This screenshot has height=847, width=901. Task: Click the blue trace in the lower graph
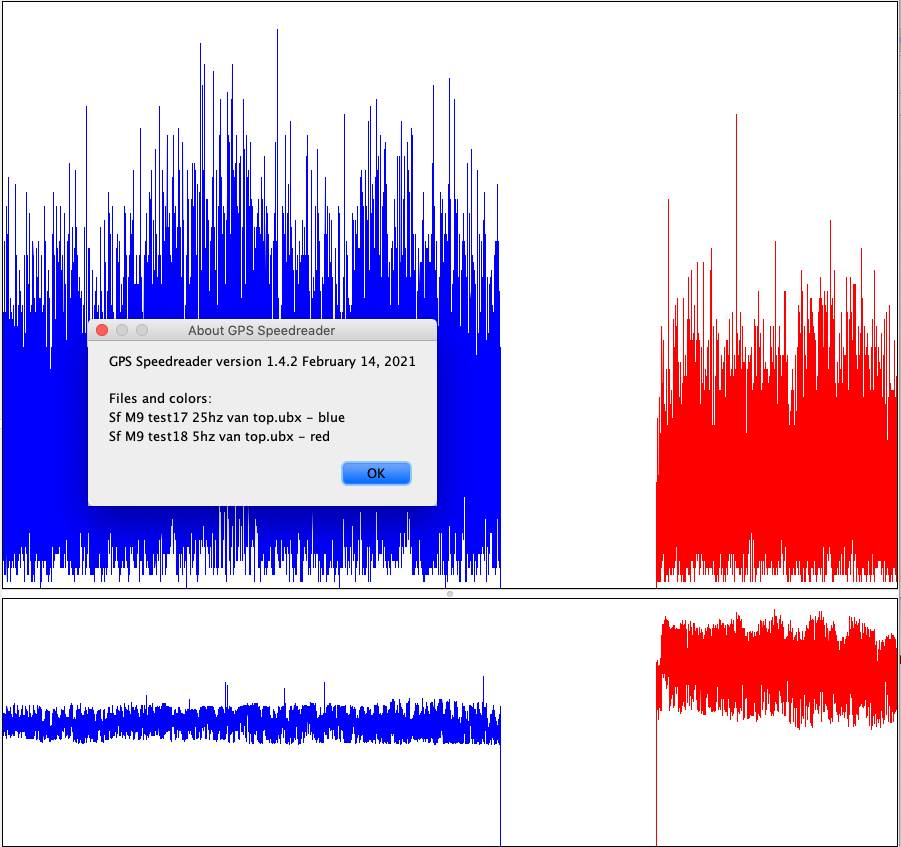click(250, 722)
